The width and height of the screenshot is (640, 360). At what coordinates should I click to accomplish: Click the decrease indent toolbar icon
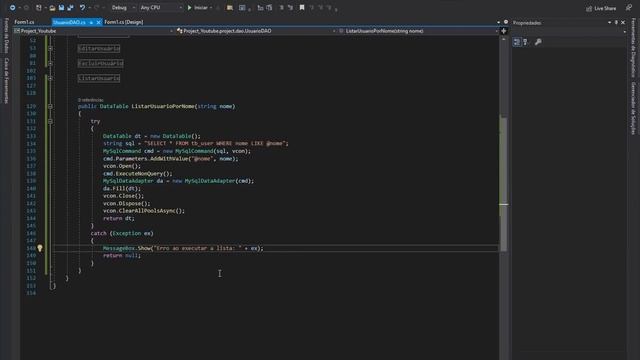tap(260, 8)
